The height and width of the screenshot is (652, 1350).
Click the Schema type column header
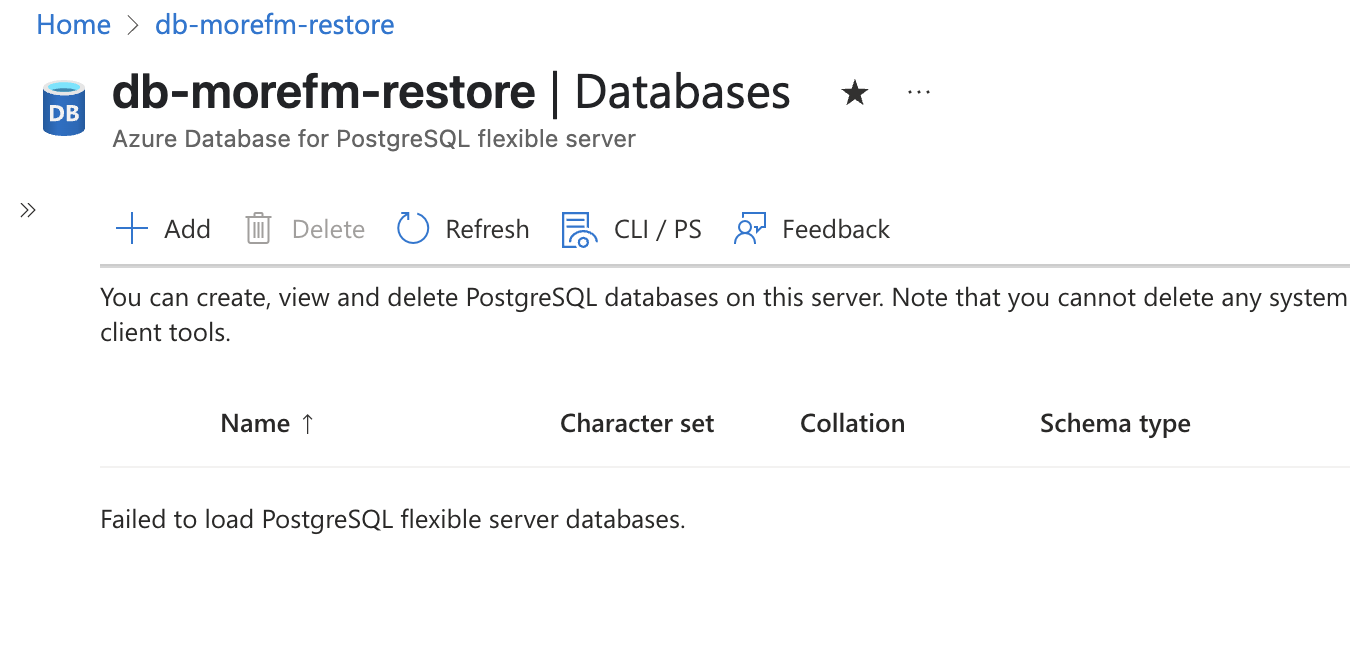pyautogui.click(x=1115, y=424)
